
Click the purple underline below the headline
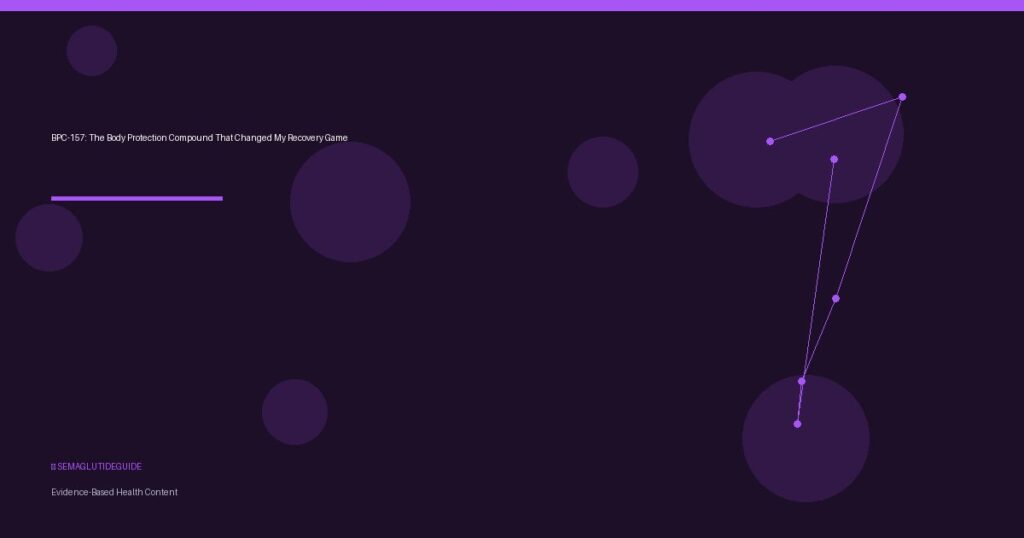(x=136, y=198)
